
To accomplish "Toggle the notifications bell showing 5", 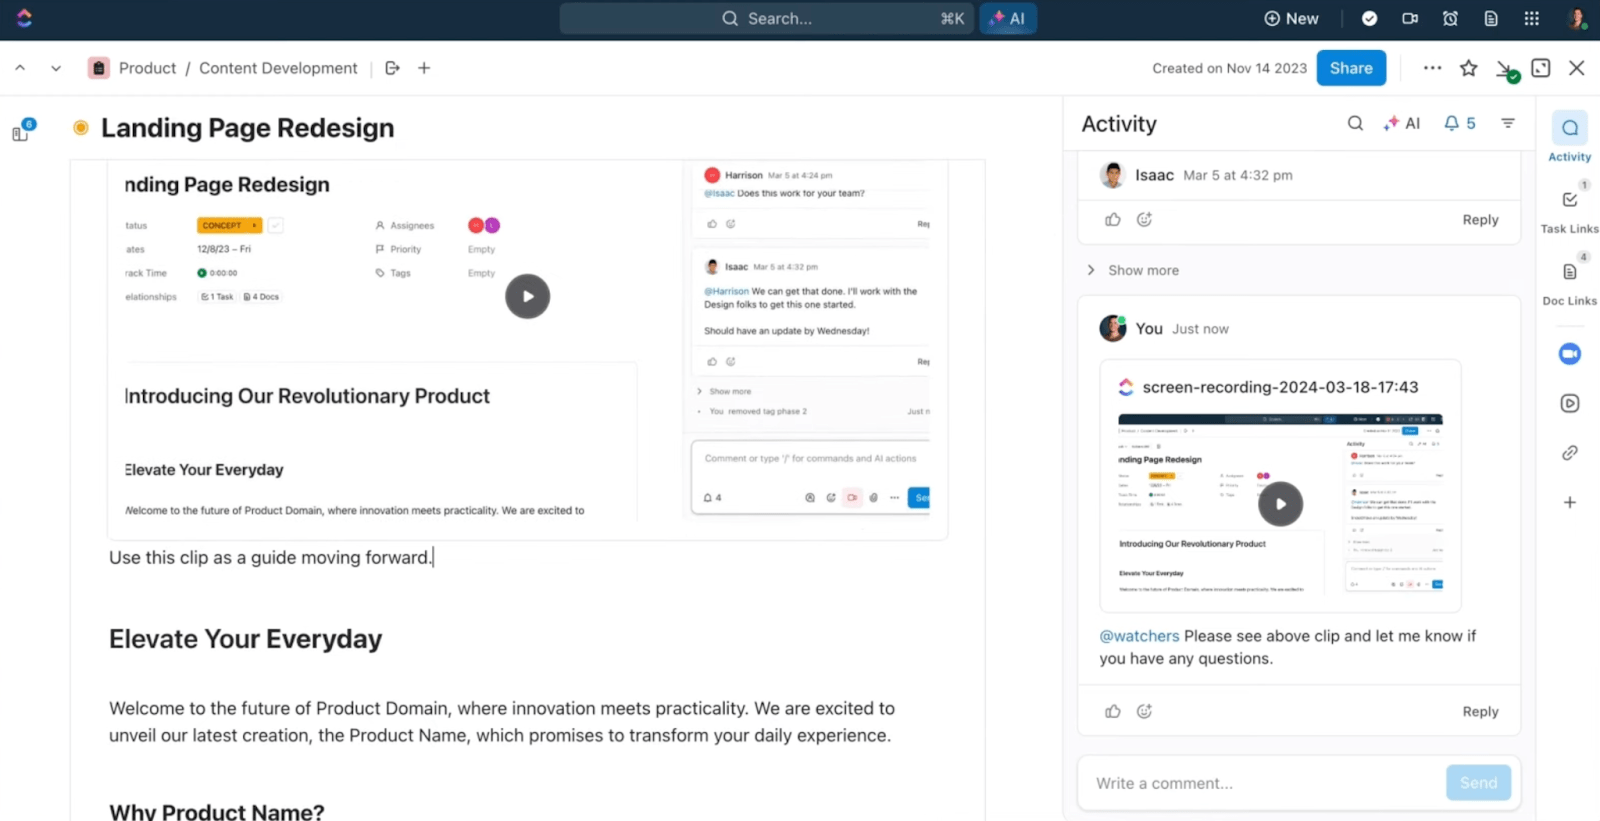I will pyautogui.click(x=1459, y=123).
